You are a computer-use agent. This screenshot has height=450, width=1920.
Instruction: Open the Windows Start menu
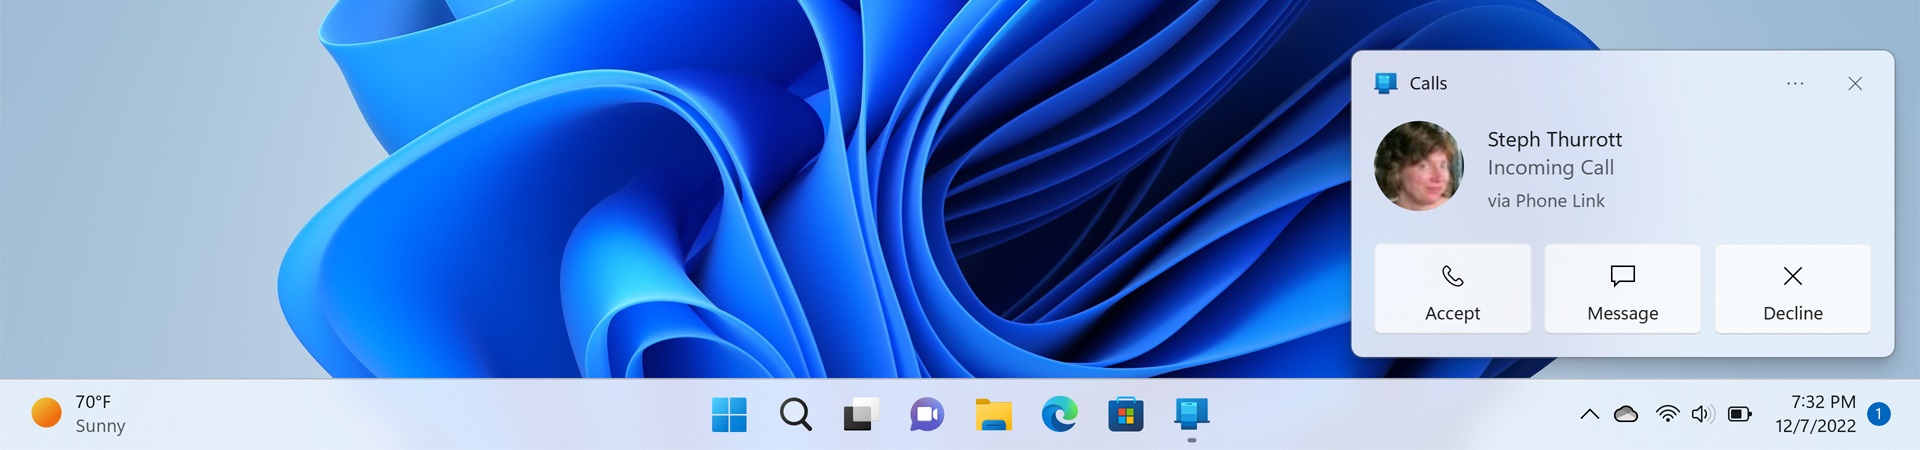[x=729, y=414]
